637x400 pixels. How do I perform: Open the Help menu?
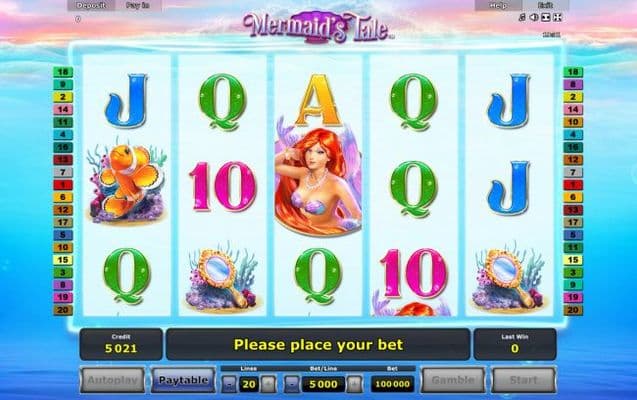[x=498, y=5]
